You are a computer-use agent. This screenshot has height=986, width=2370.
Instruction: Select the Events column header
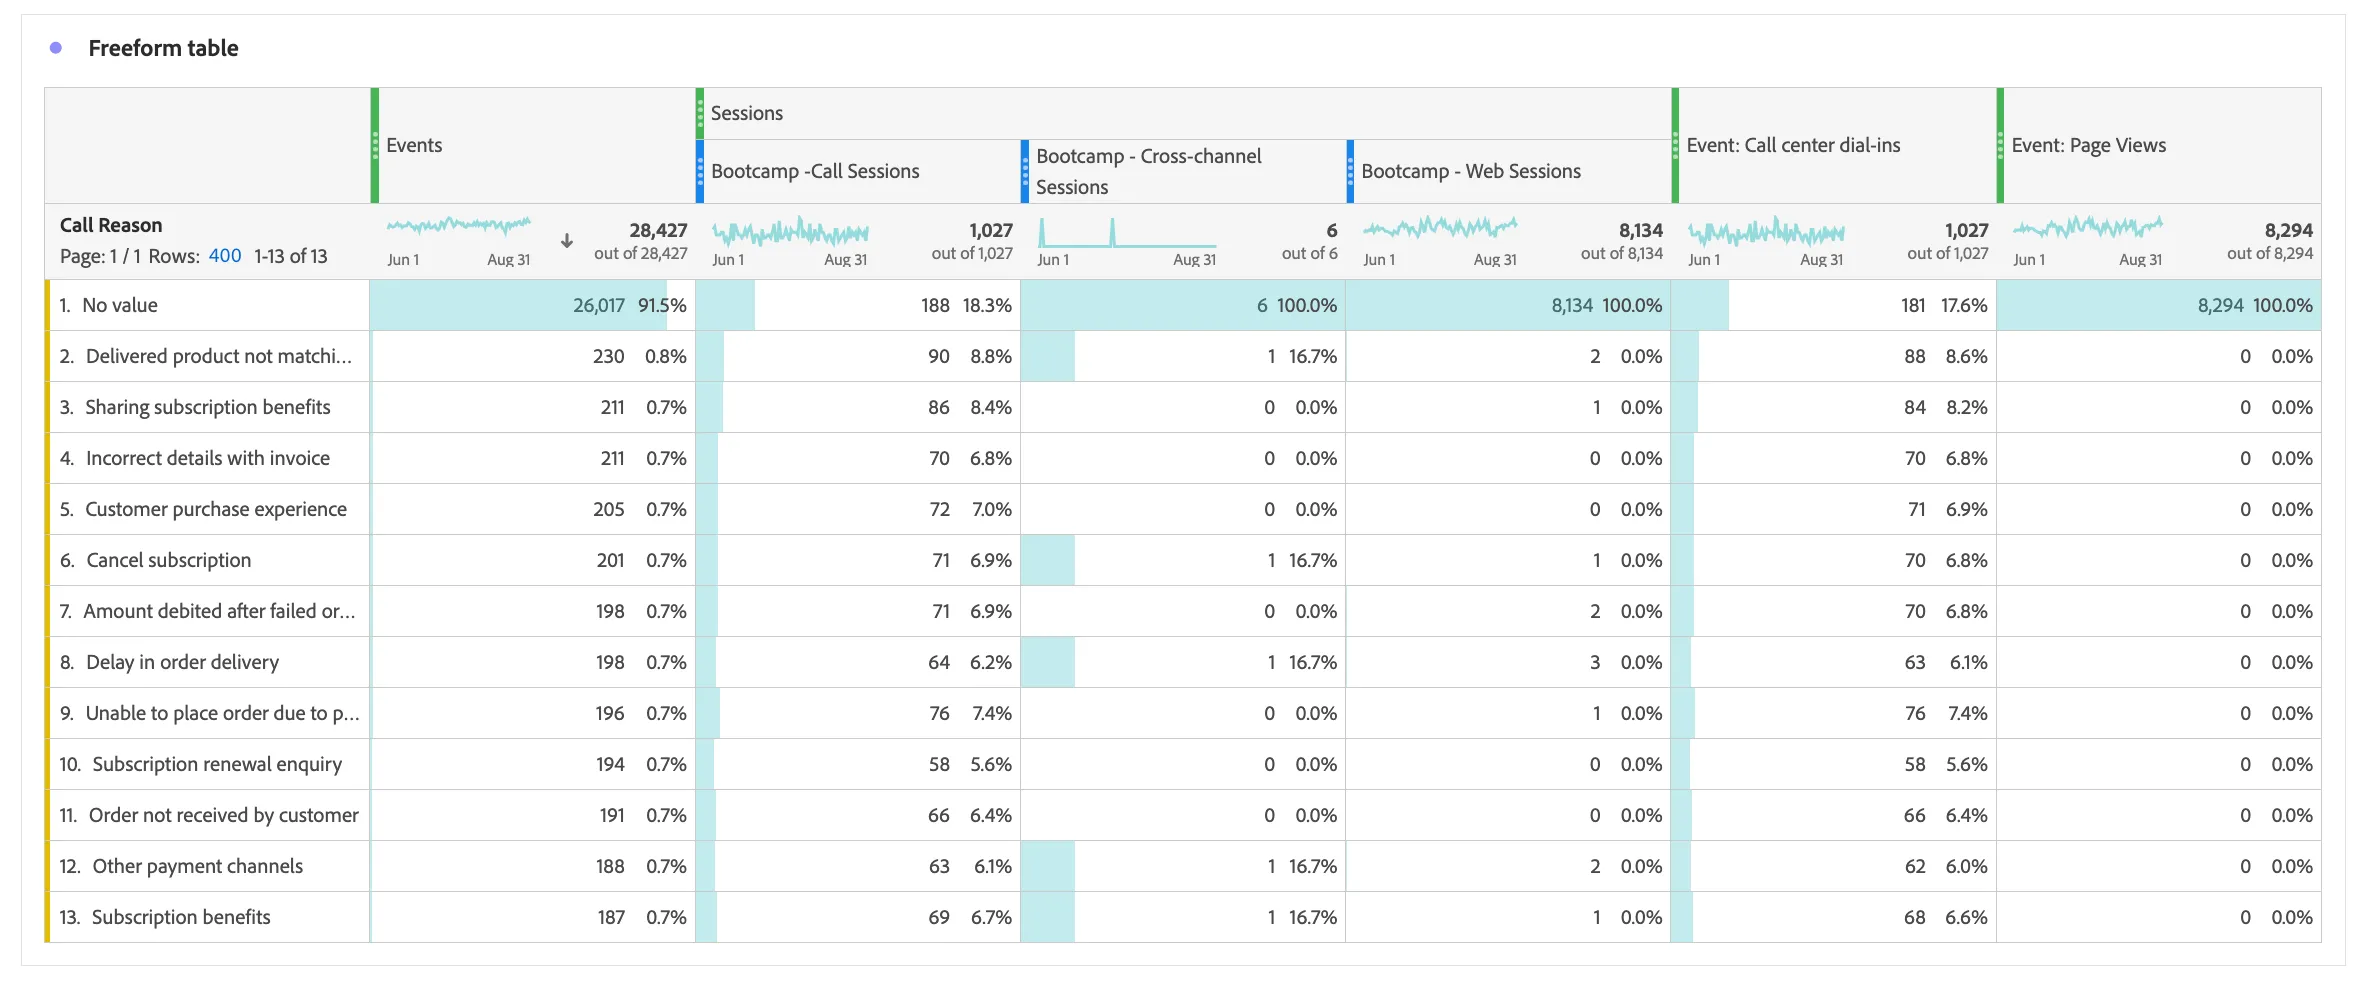pyautogui.click(x=535, y=145)
